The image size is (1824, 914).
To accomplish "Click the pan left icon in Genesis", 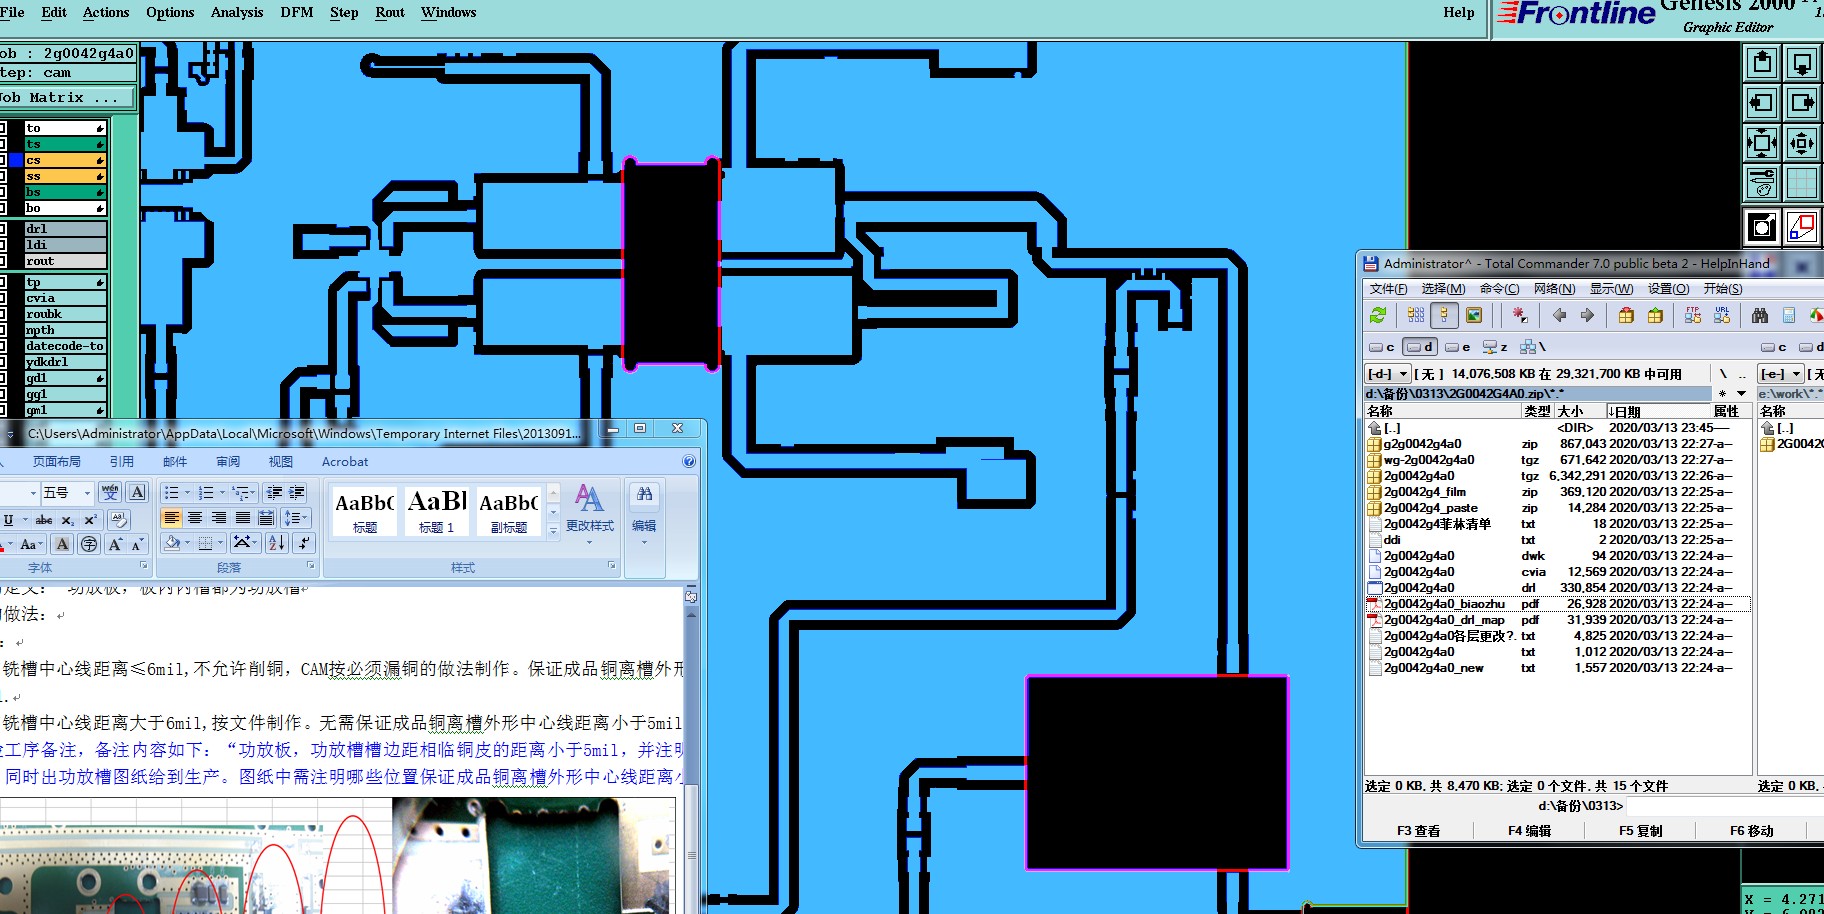I will (1762, 102).
